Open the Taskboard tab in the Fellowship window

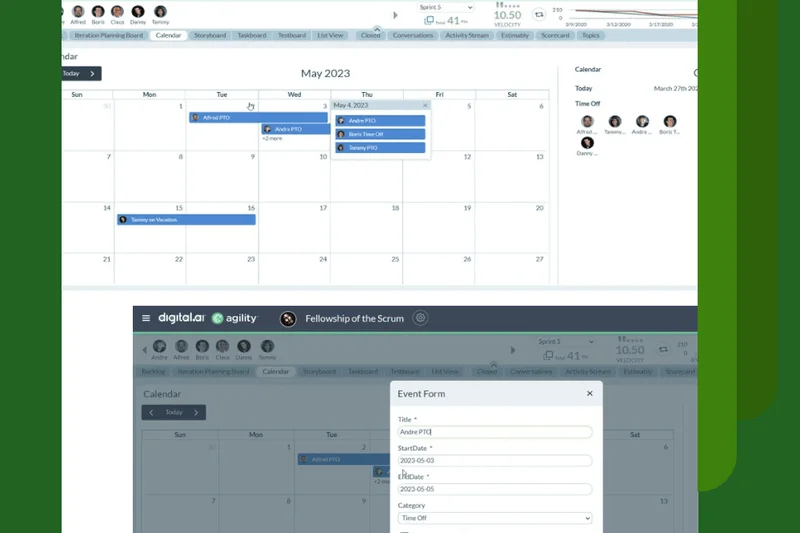pyautogui.click(x=363, y=372)
